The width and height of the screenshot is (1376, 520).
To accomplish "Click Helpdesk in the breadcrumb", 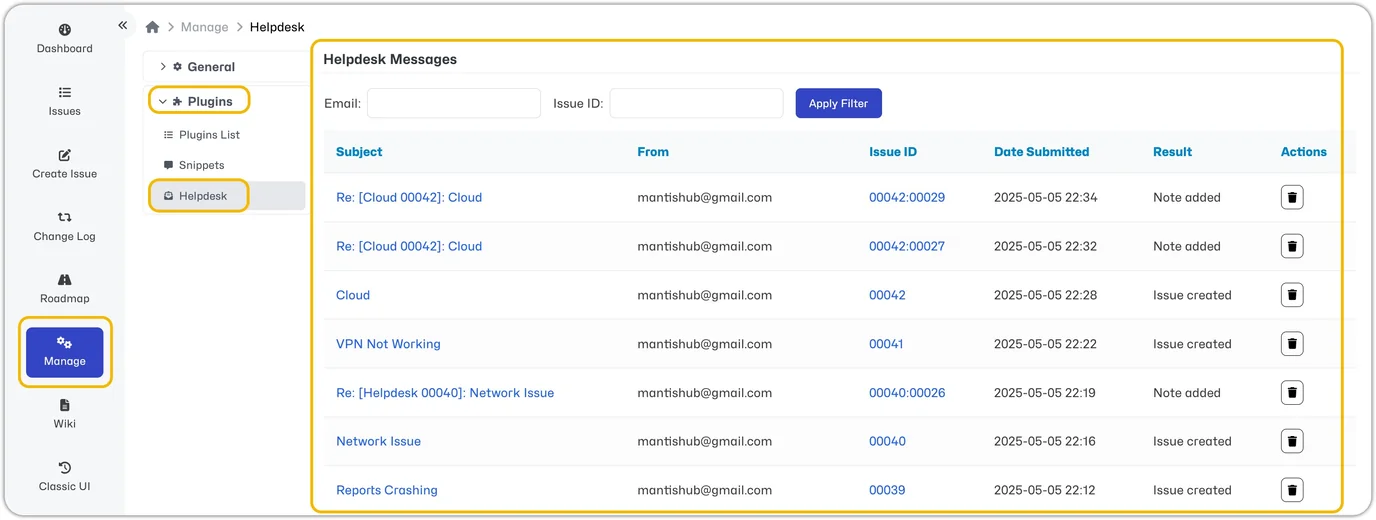I will pos(277,27).
